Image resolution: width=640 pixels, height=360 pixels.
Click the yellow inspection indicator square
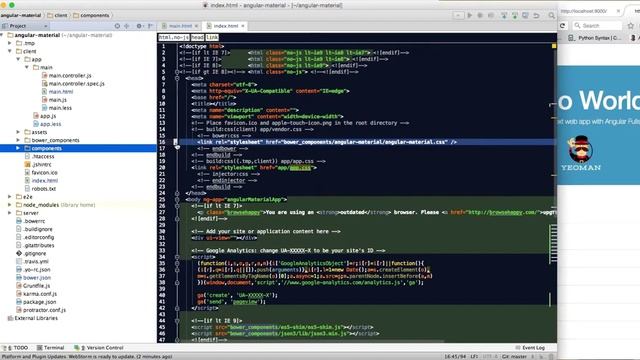click(554, 46)
